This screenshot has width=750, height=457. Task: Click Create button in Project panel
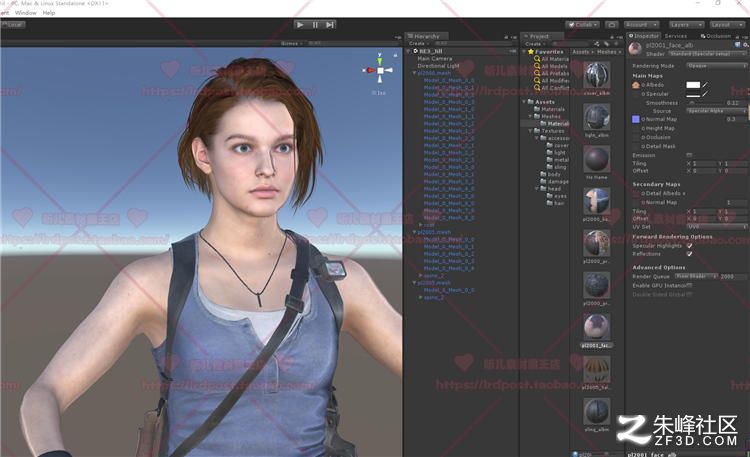[x=533, y=44]
